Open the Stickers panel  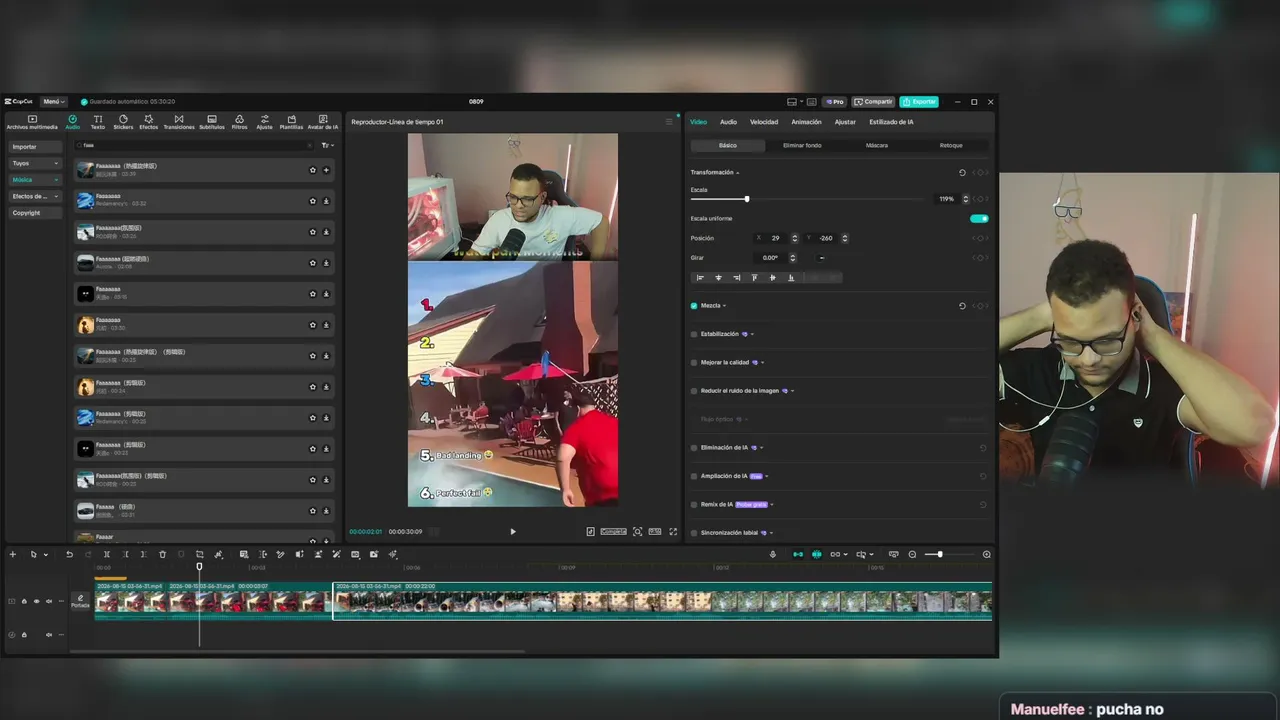123,122
